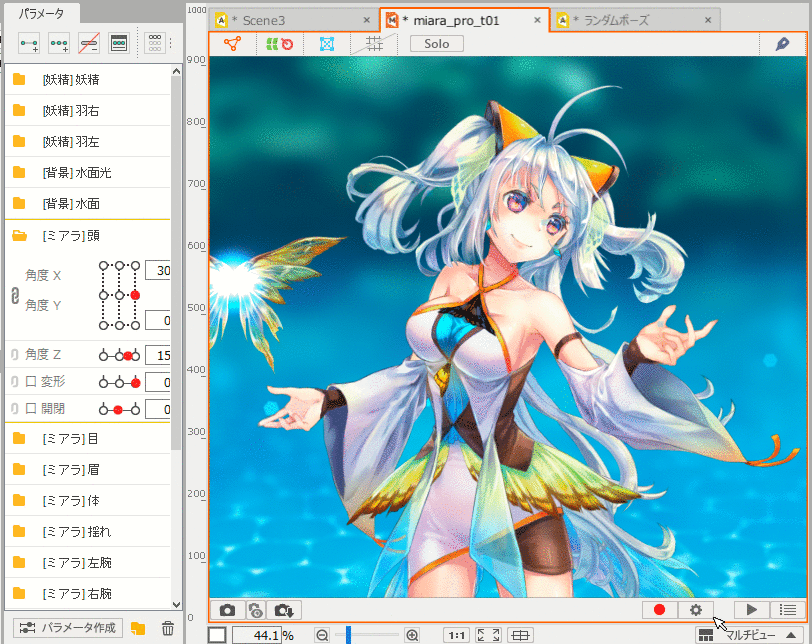The width and height of the screenshot is (812, 644).
Task: Click the delete keys icon in parameter toolbar
Action: (x=89, y=43)
